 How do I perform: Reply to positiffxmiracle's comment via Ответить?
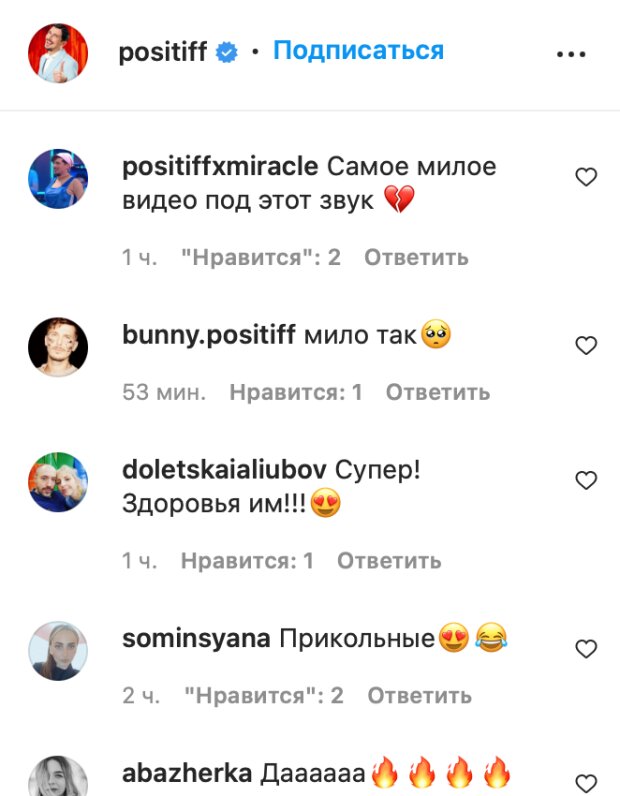pyautogui.click(x=416, y=257)
